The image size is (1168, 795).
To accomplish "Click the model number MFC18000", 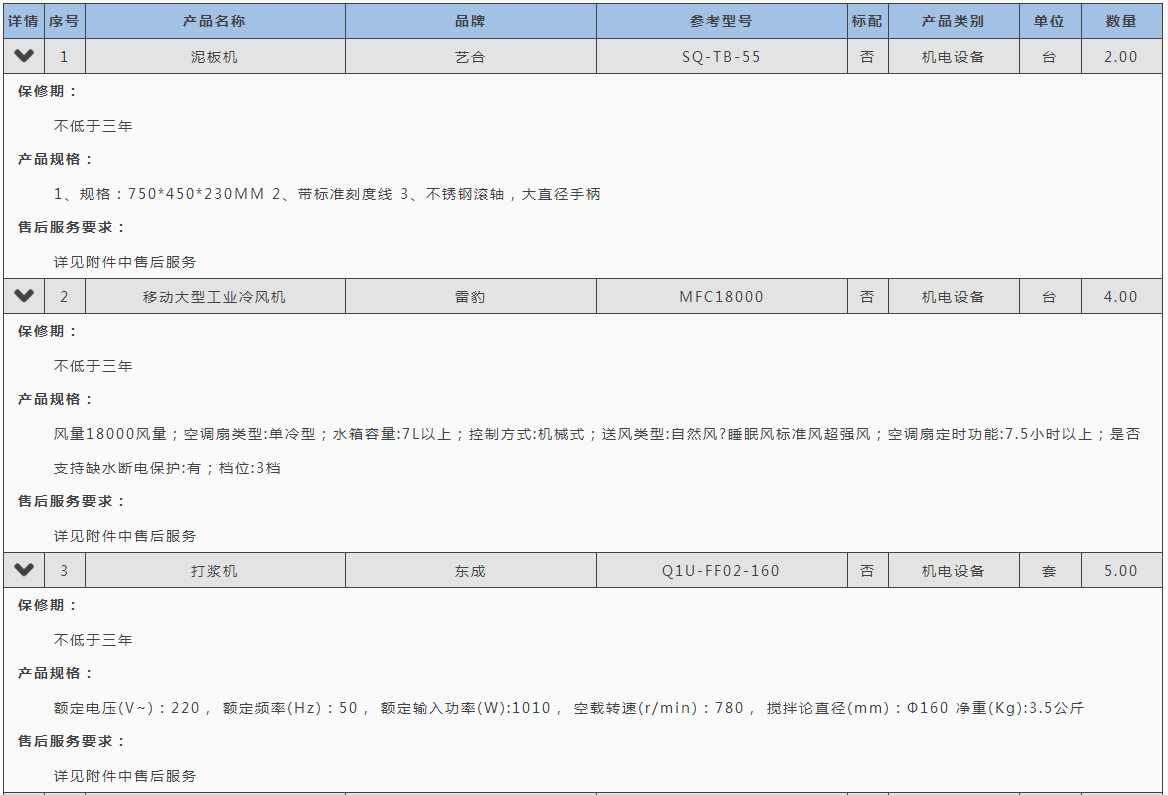I will 721,297.
